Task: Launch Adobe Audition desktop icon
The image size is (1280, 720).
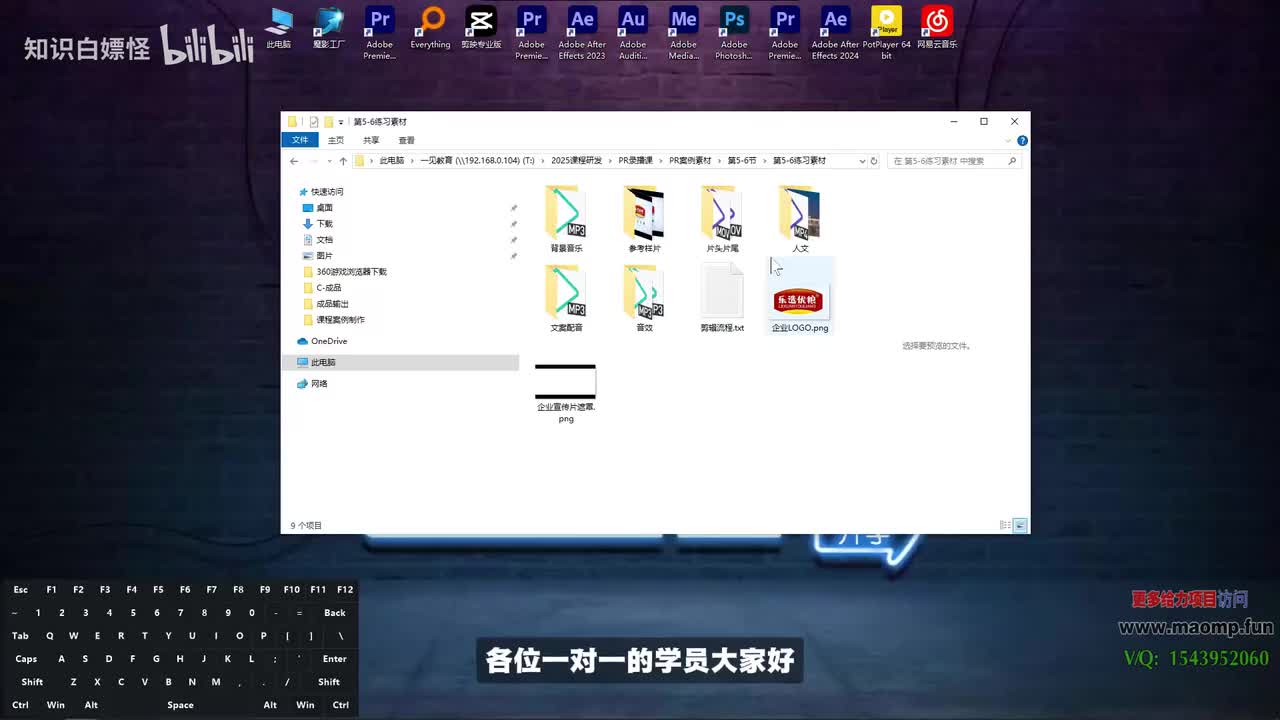Action: point(633,32)
